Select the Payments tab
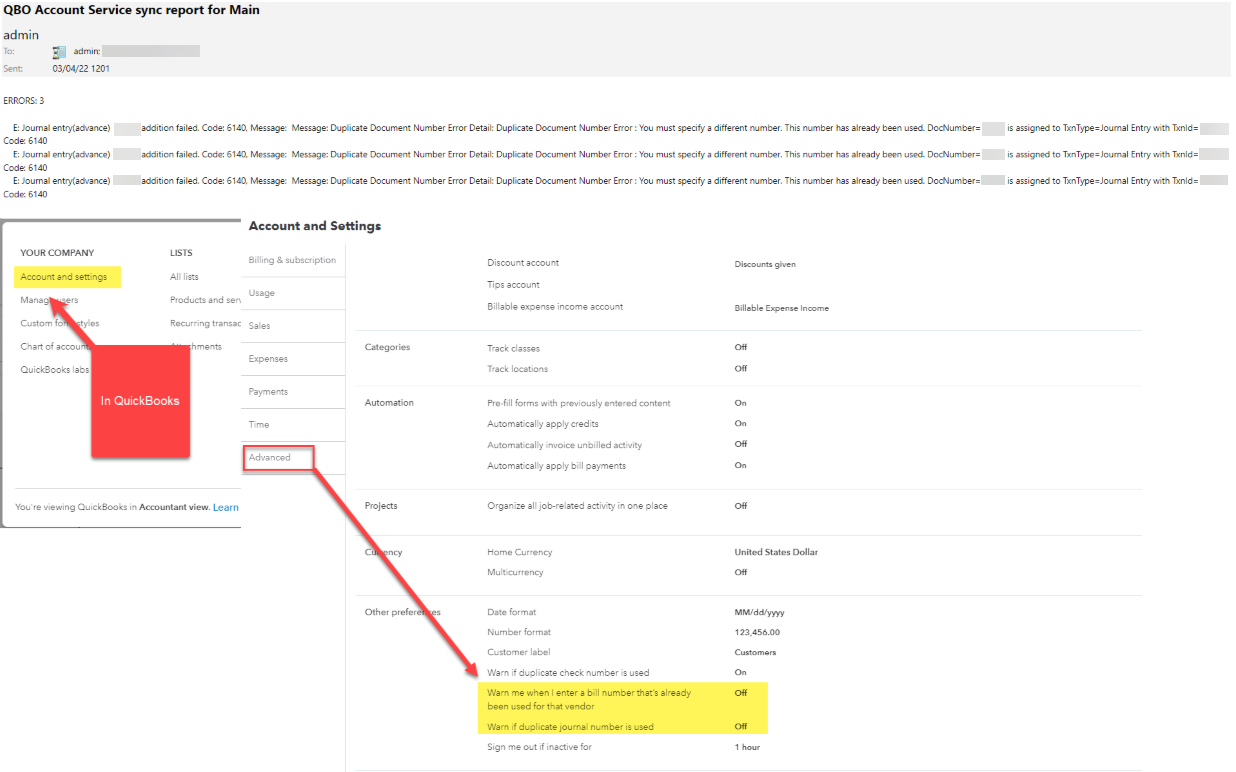Screen dimensions: 1236x772 pyautogui.click(x=268, y=392)
